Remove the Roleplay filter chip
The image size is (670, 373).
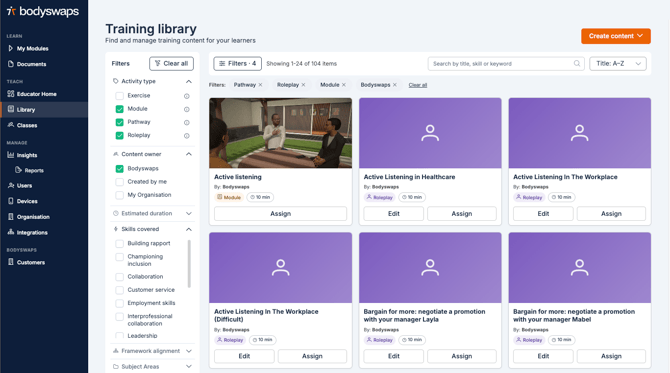point(303,85)
